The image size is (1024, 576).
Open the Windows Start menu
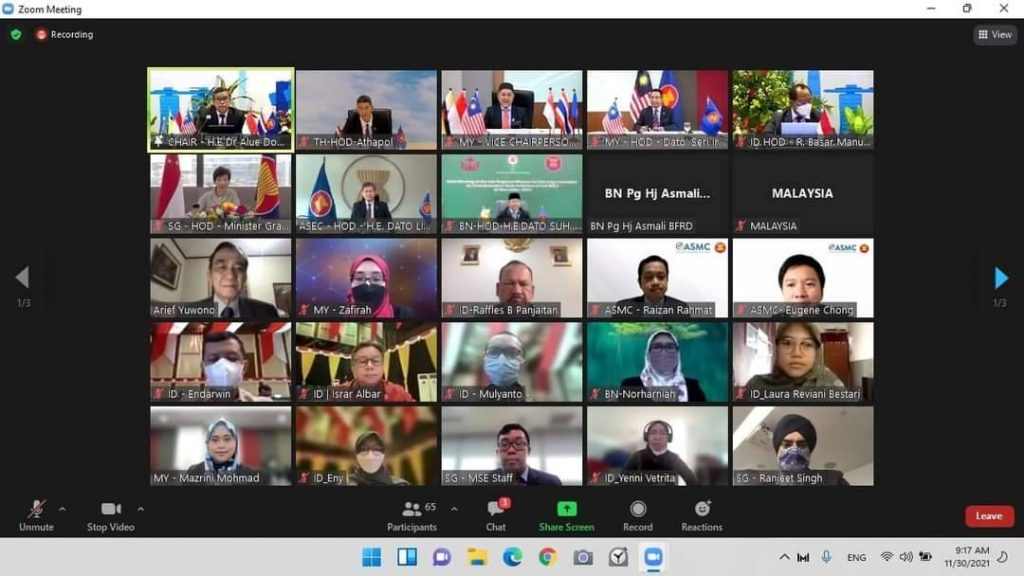[x=371, y=557]
